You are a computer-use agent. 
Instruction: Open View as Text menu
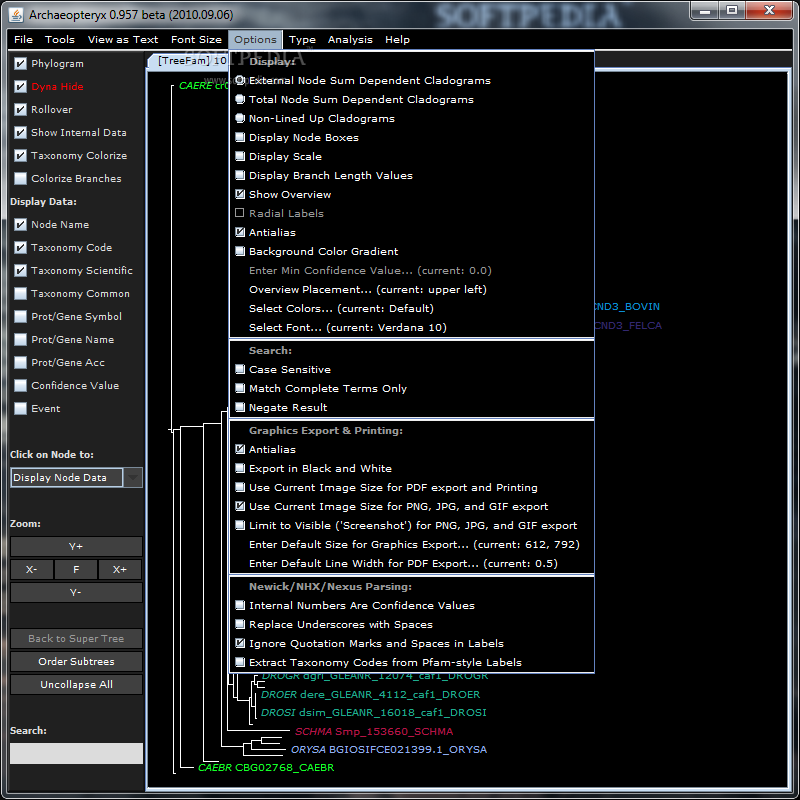tap(123, 39)
